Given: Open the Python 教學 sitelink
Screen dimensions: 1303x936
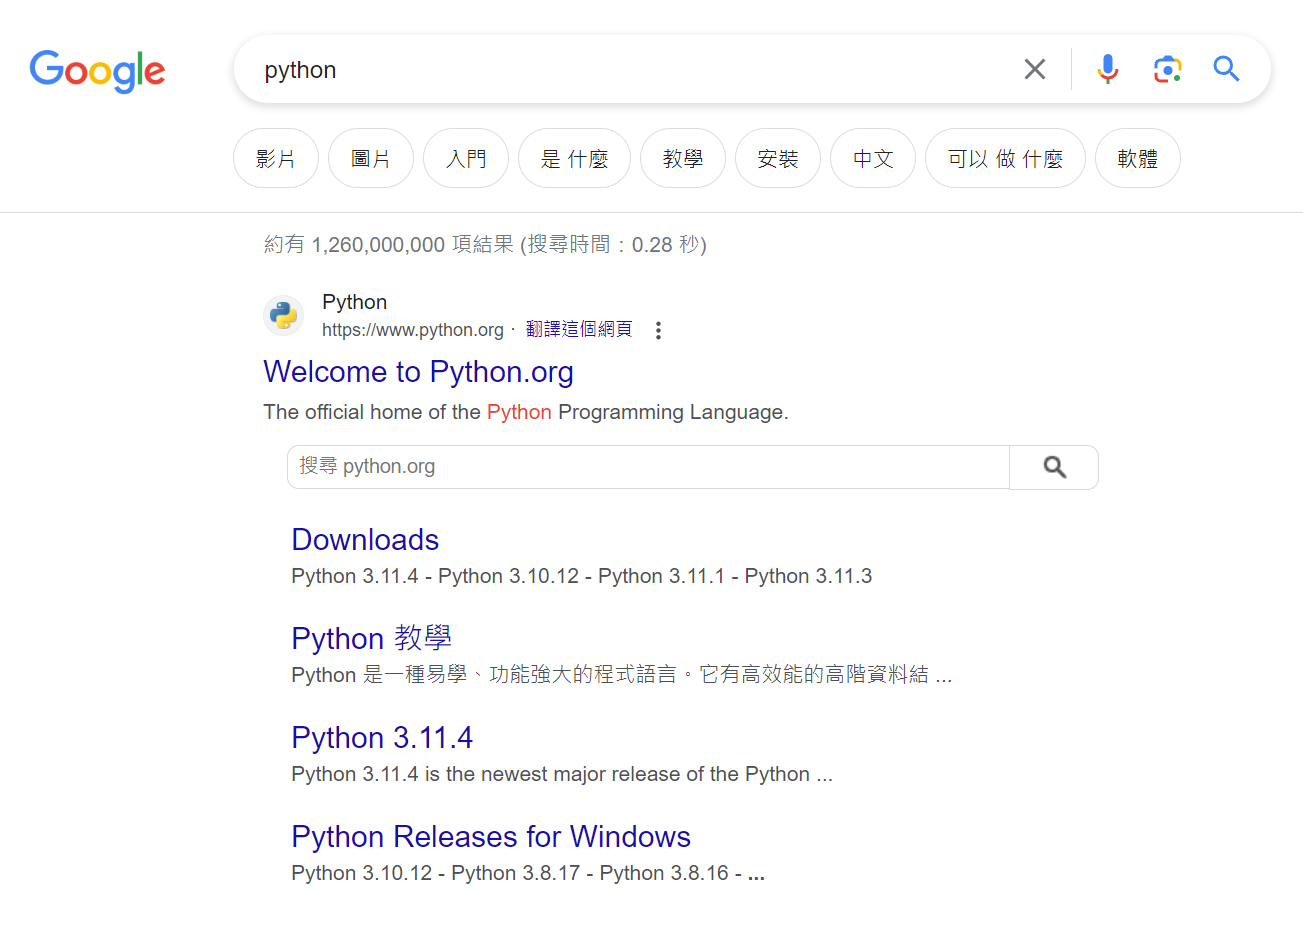Looking at the screenshot, I should pyautogui.click(x=371, y=638).
